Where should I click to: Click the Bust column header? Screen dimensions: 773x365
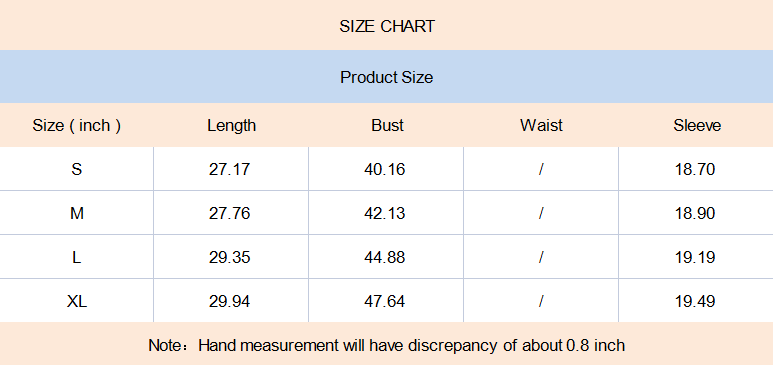(x=387, y=125)
